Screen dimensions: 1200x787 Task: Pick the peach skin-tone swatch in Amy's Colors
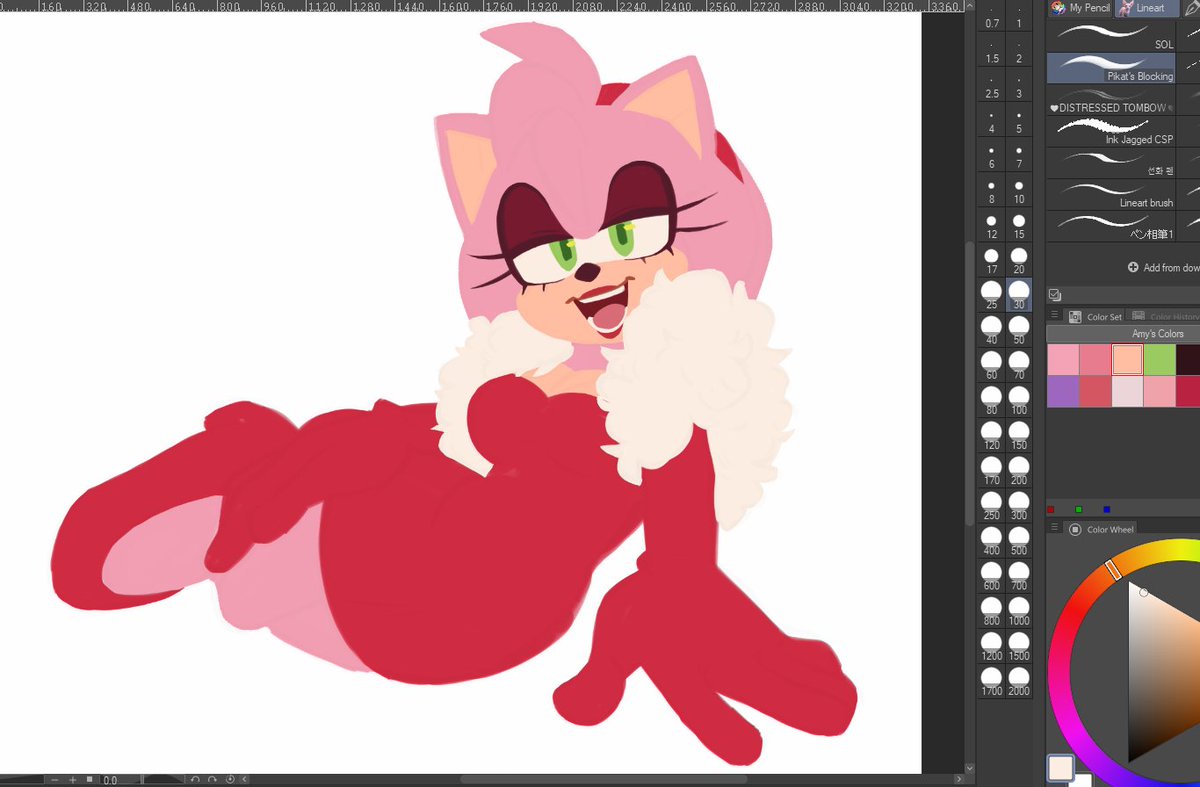[x=1127, y=360]
